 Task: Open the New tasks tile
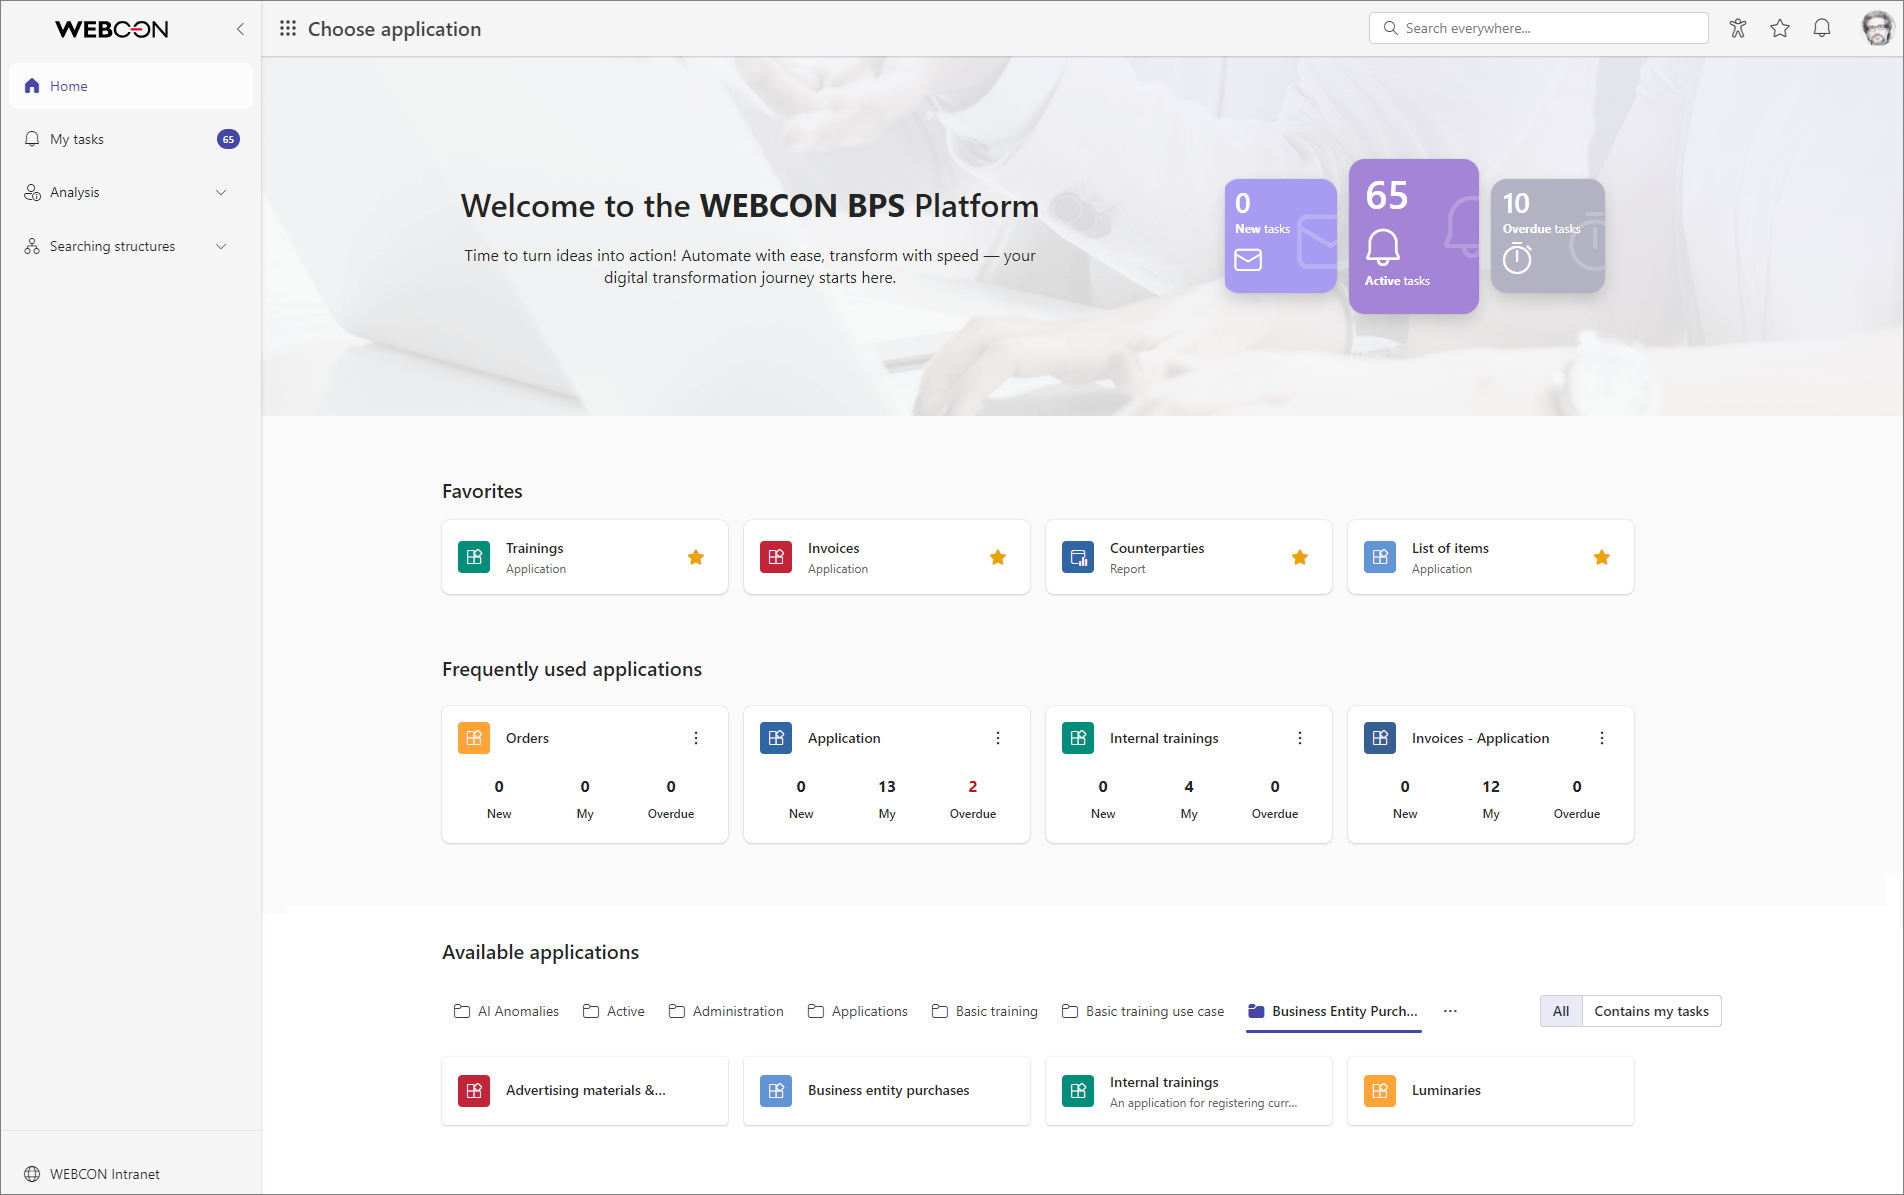pyautogui.click(x=1280, y=236)
